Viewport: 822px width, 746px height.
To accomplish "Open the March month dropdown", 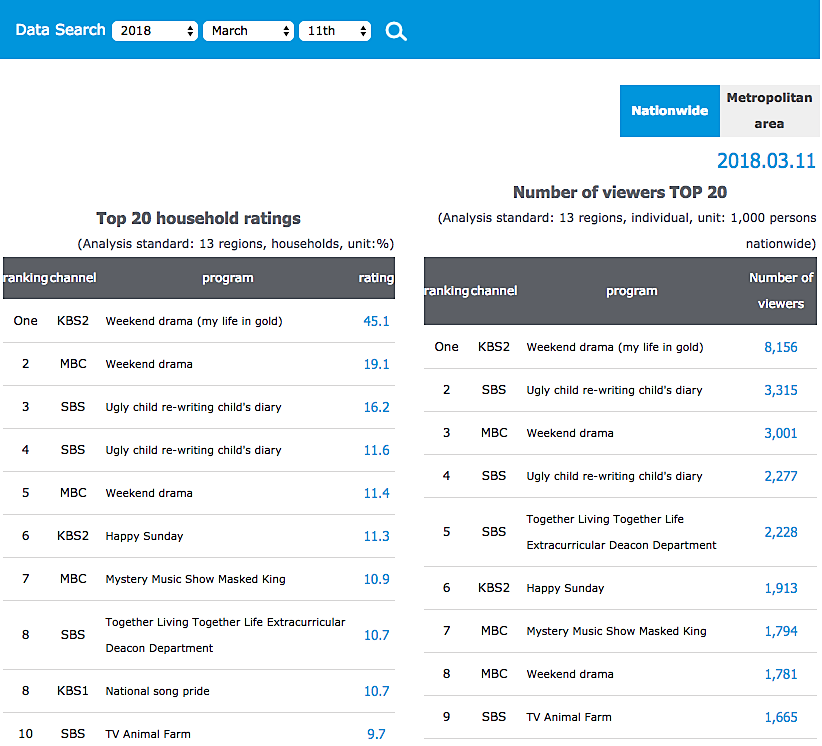I will click(248, 31).
